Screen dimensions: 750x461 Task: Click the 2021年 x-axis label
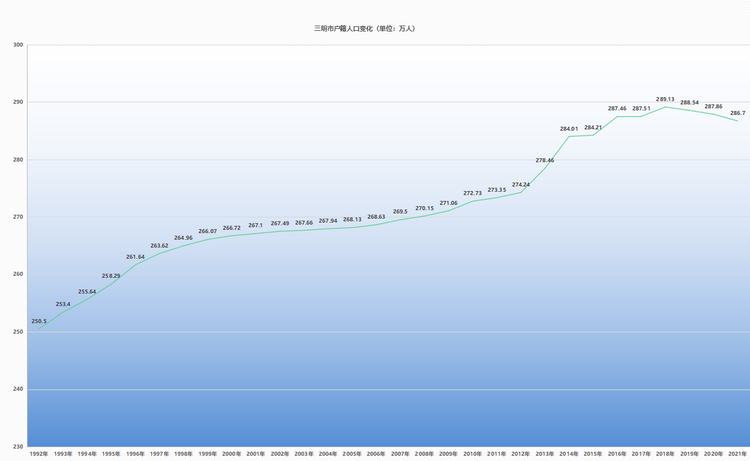(x=738, y=453)
